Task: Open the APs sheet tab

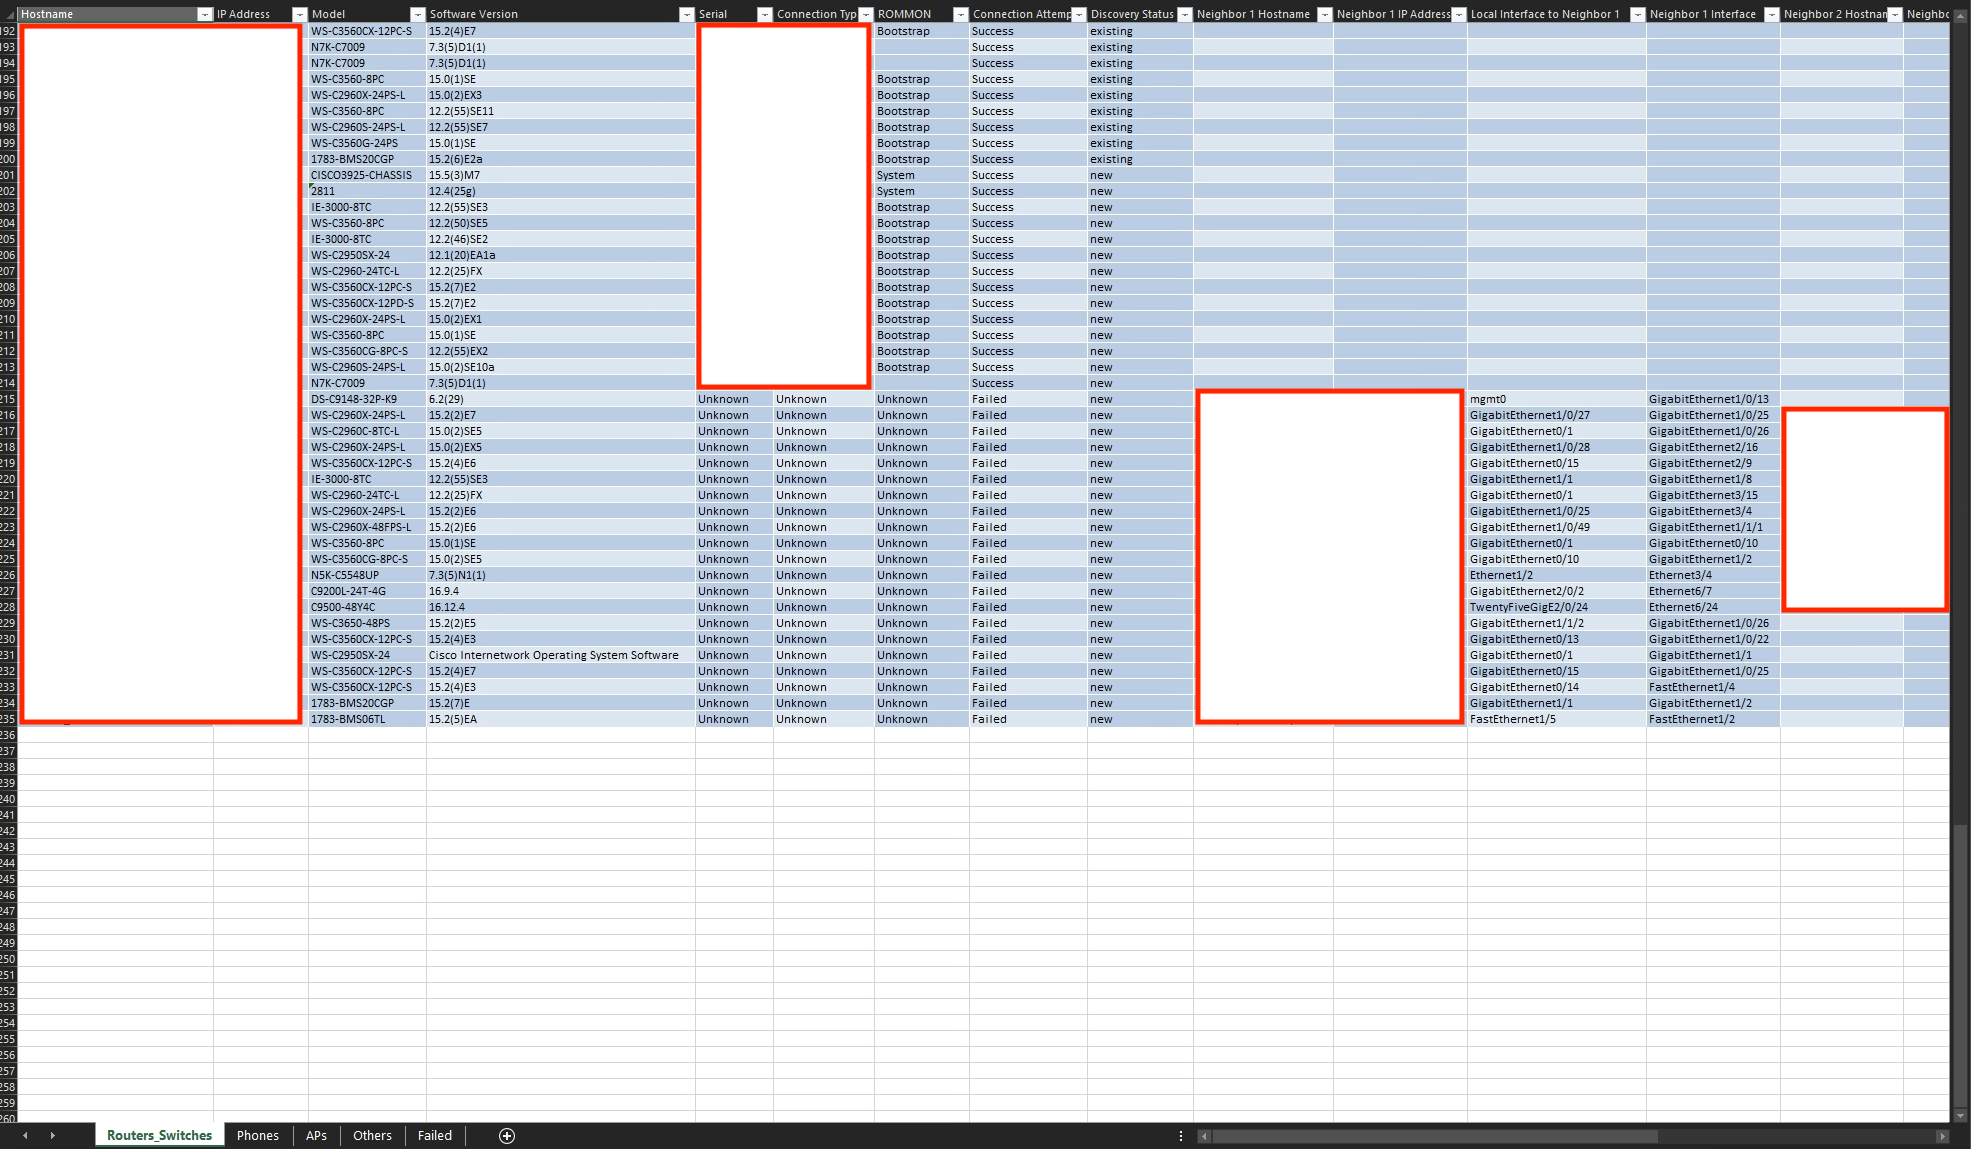Action: [316, 1135]
